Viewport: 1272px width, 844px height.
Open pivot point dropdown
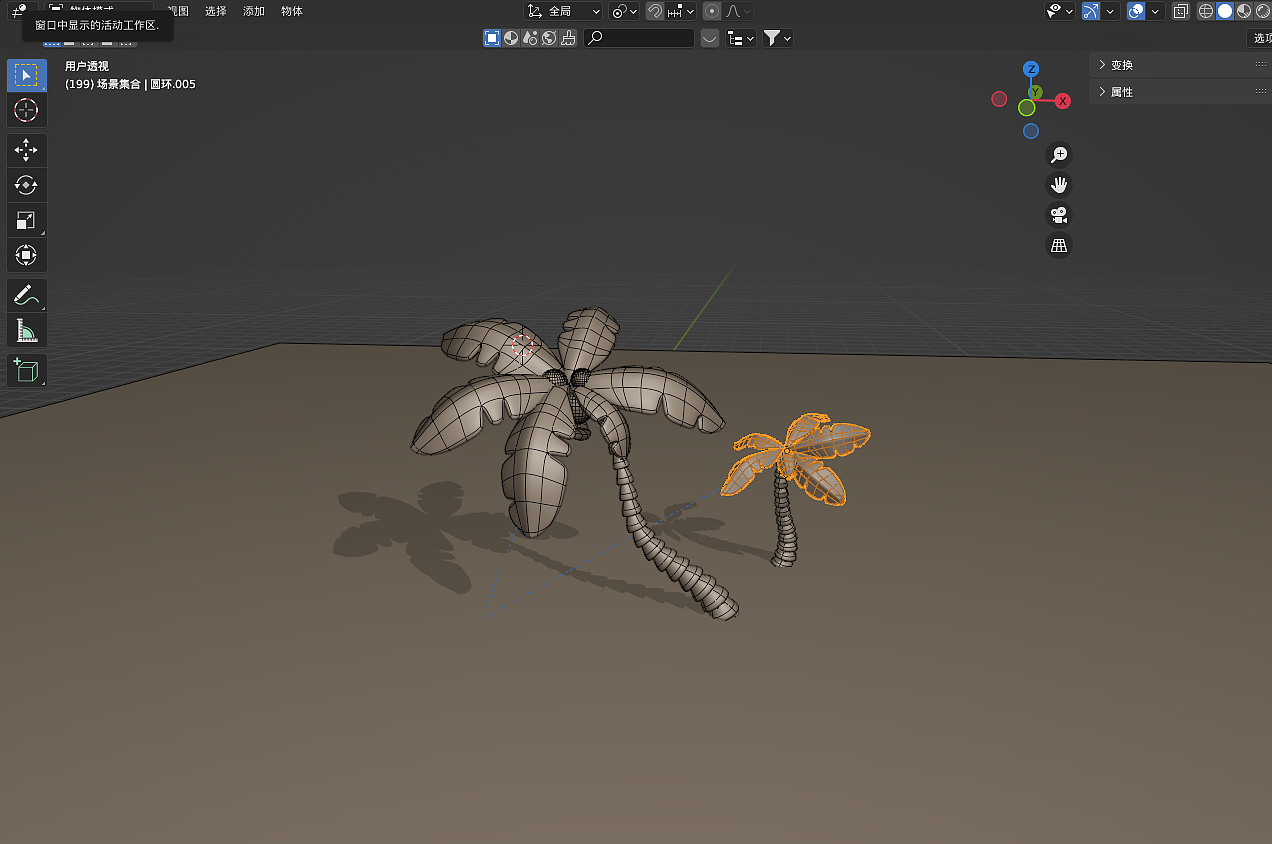[x=625, y=11]
